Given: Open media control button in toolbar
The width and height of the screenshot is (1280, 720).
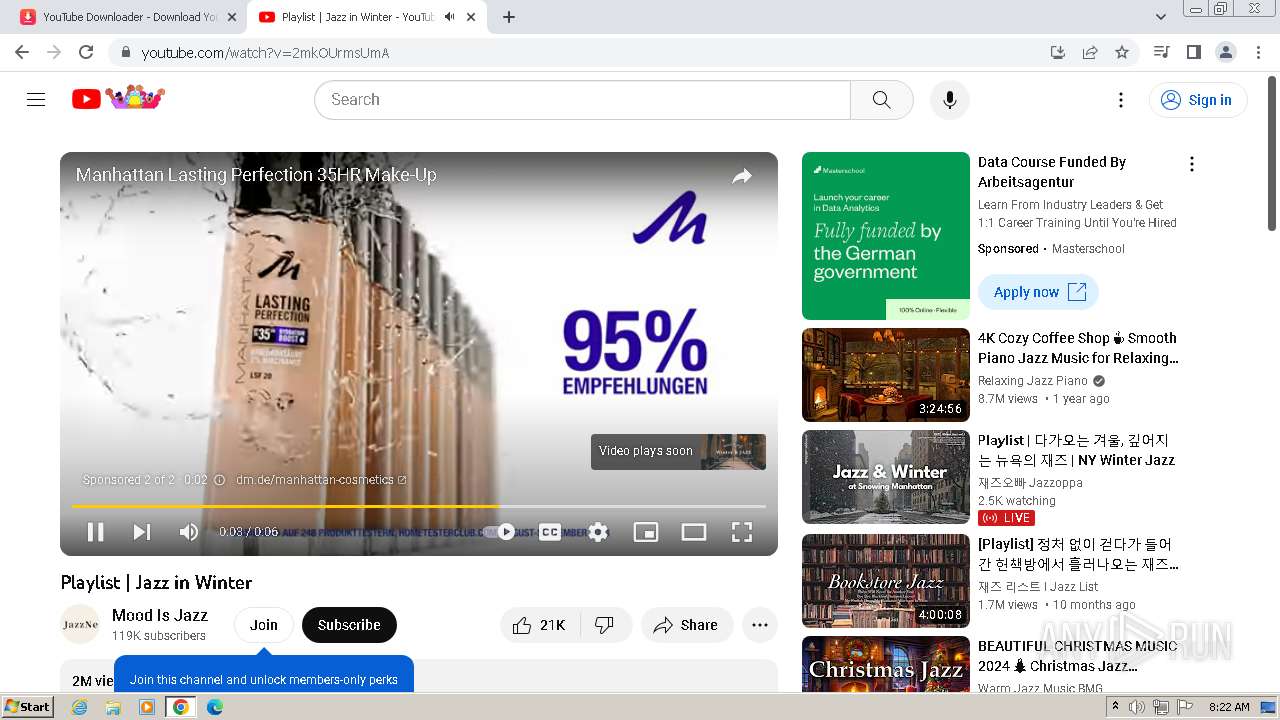Looking at the screenshot, I should 1161,52.
